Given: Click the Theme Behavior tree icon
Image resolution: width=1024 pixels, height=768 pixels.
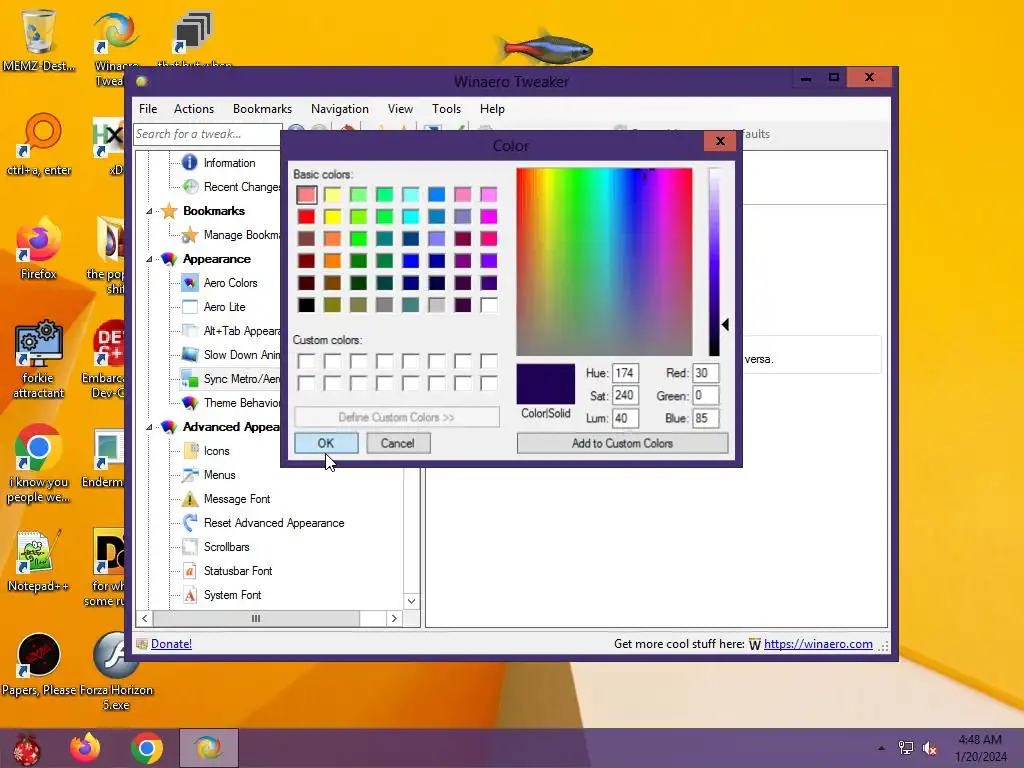Looking at the screenshot, I should [189, 403].
